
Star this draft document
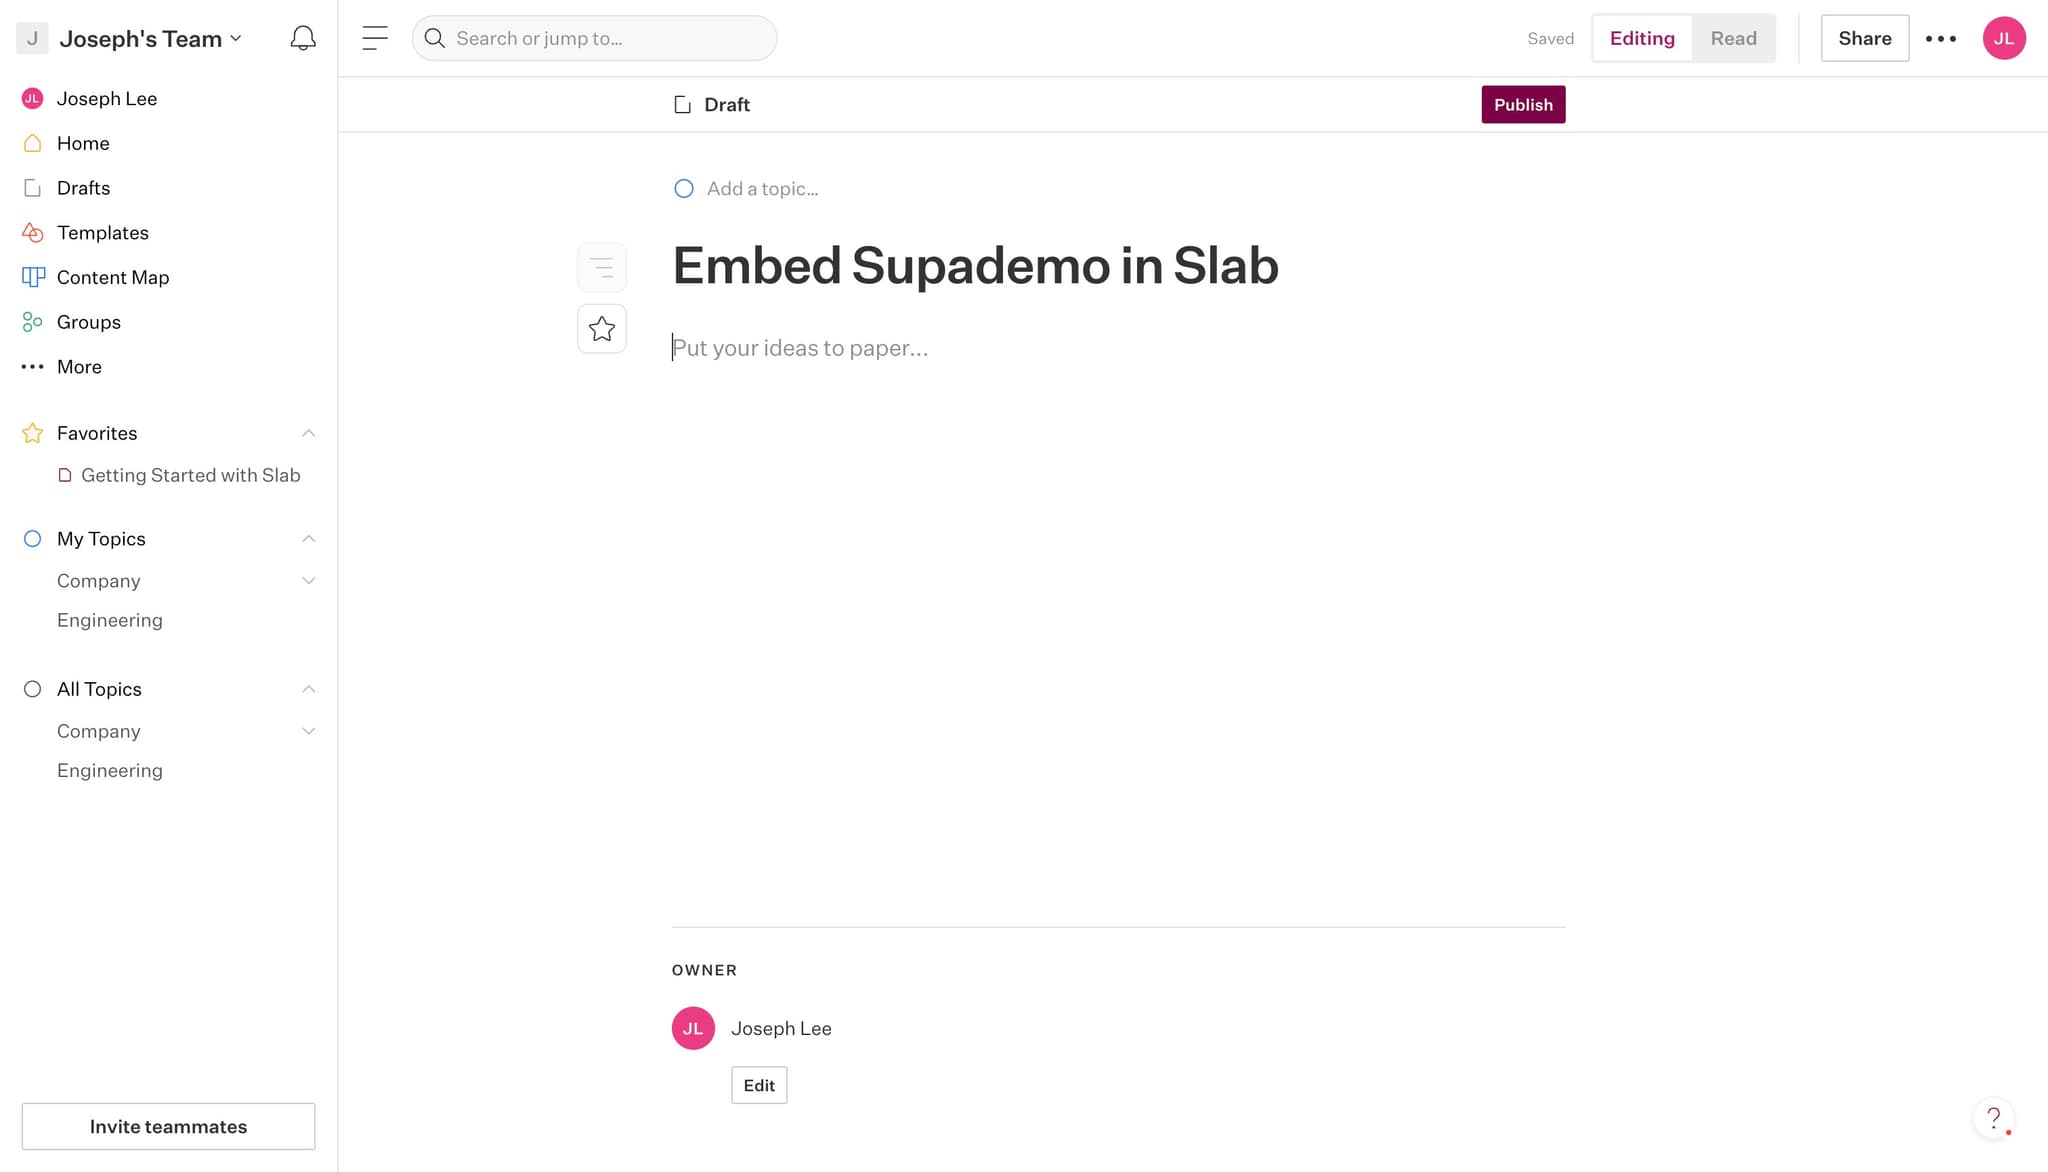601,328
